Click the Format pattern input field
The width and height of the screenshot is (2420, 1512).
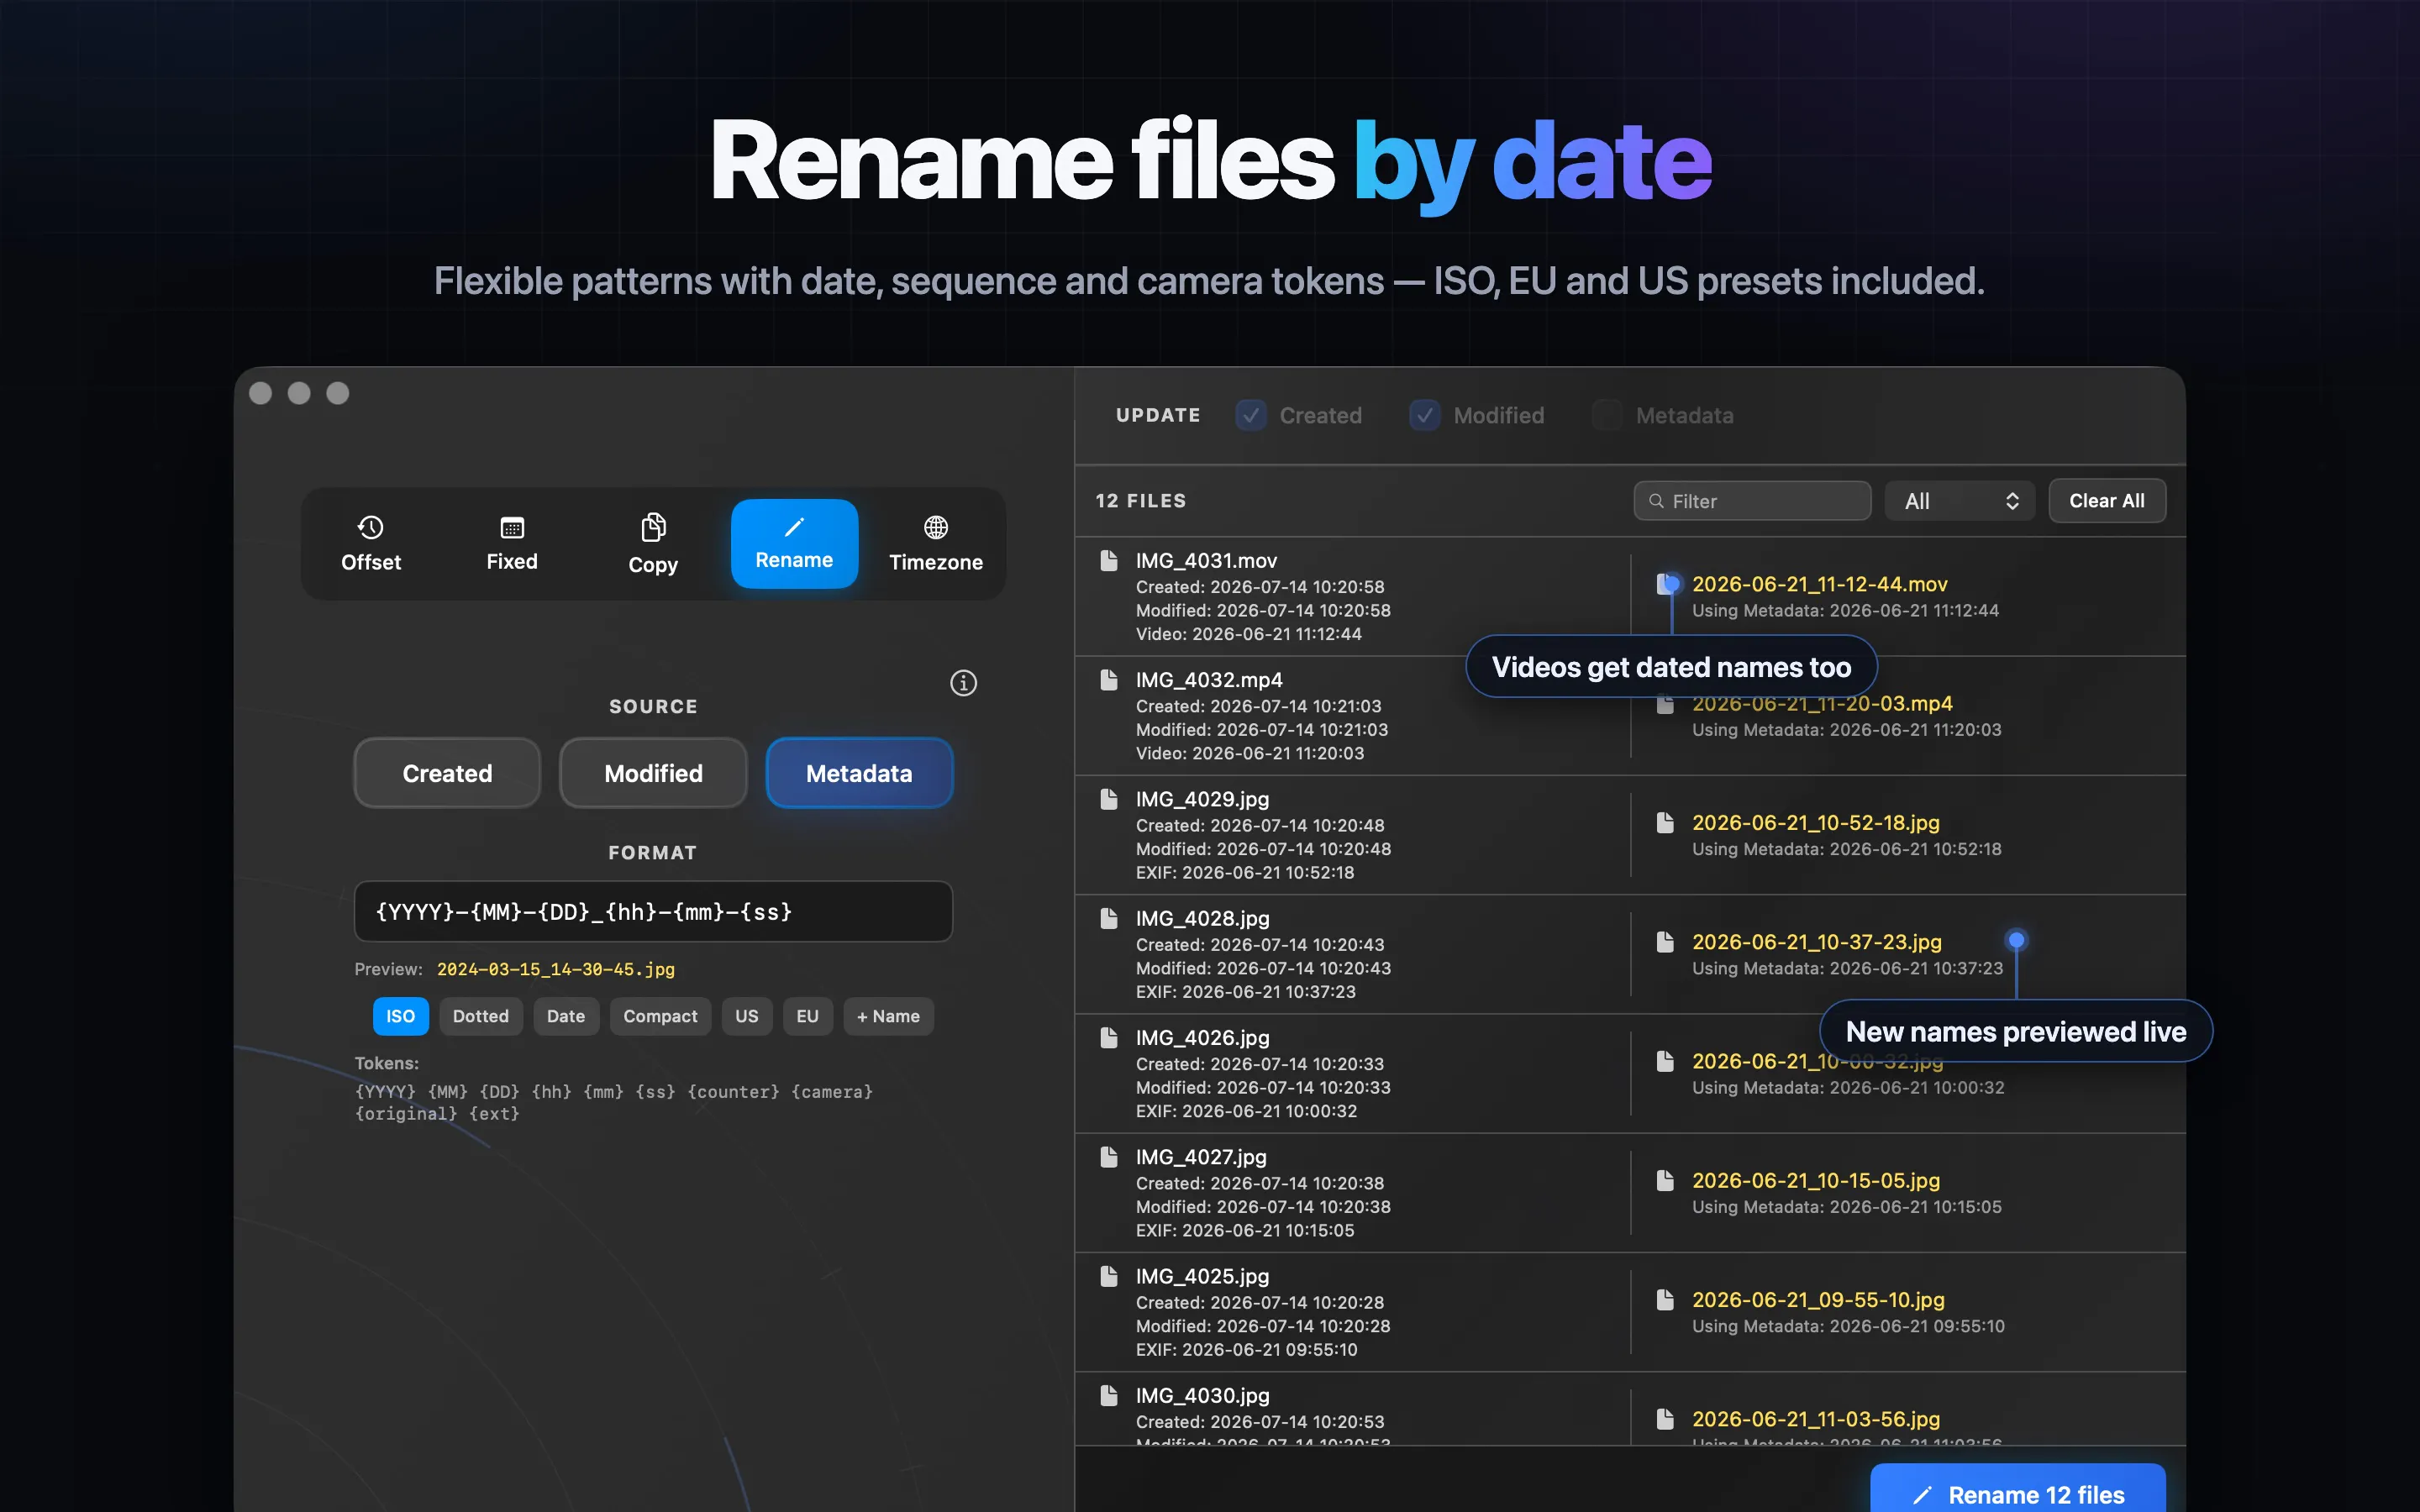[x=653, y=911]
